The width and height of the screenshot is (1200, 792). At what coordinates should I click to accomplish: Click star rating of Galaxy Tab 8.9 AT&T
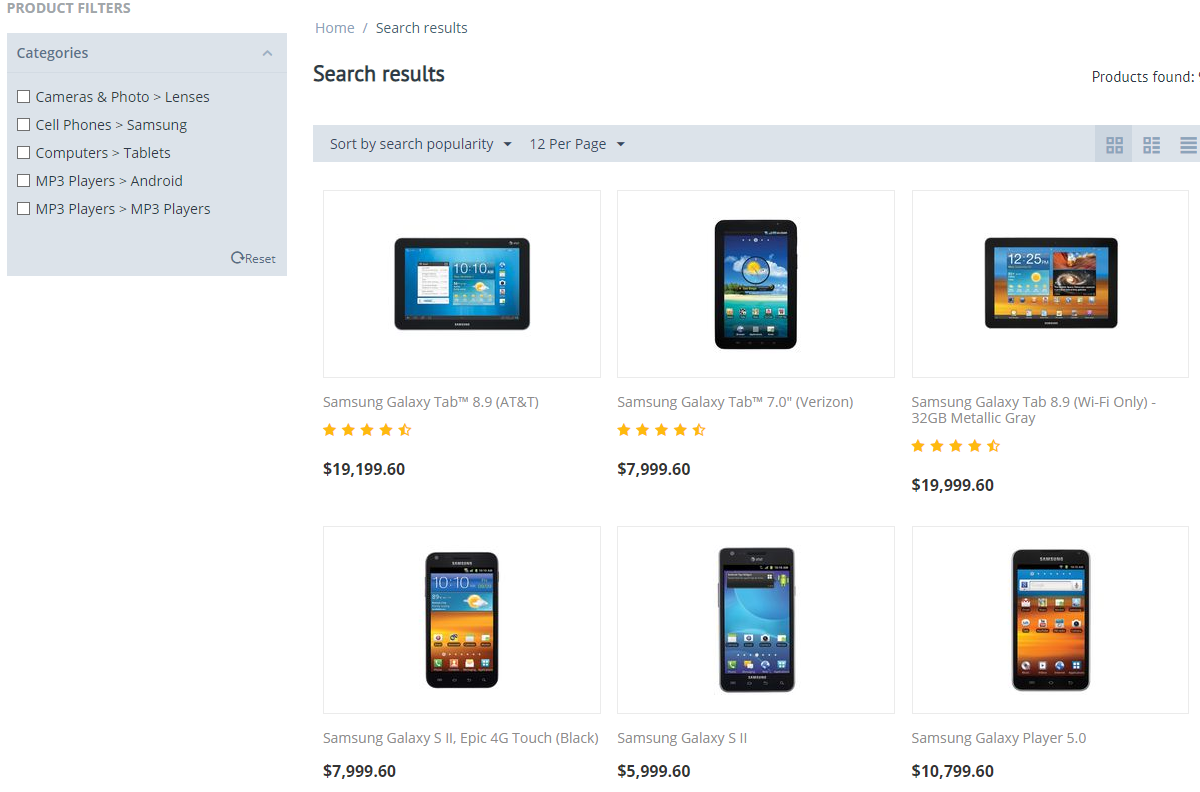click(x=367, y=430)
